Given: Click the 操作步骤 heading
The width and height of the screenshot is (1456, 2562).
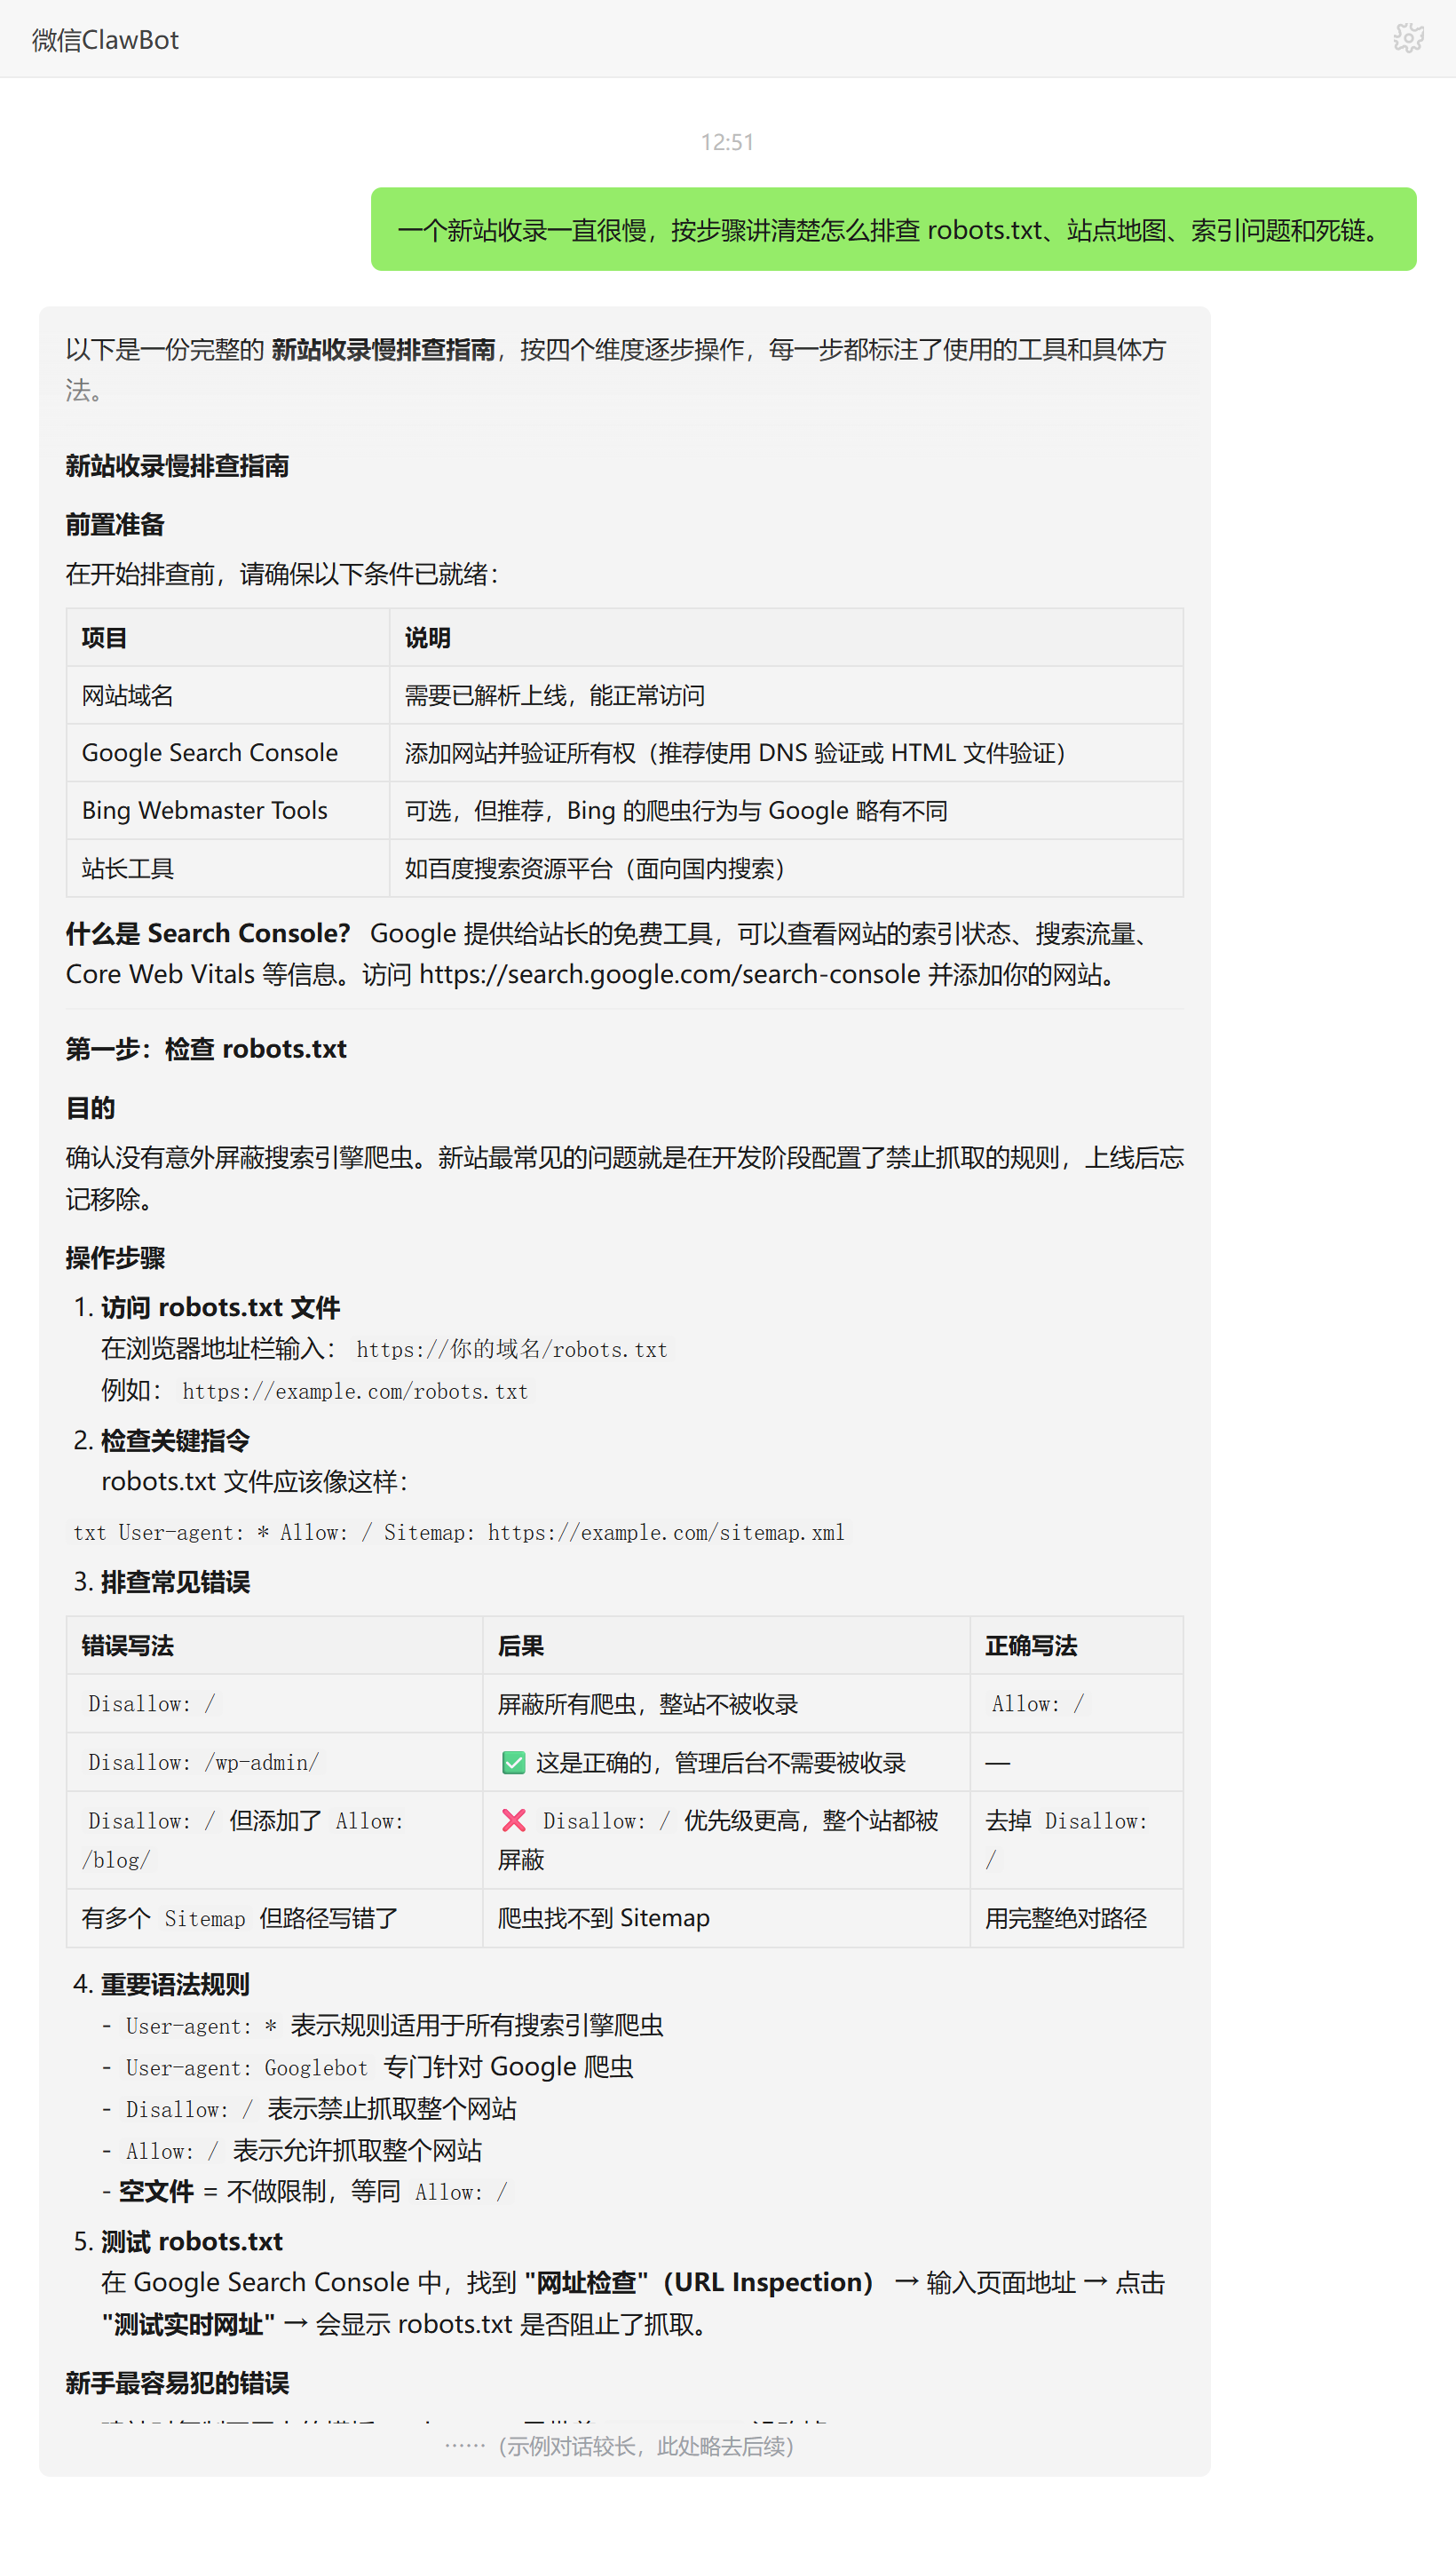Looking at the screenshot, I should click(x=115, y=1258).
